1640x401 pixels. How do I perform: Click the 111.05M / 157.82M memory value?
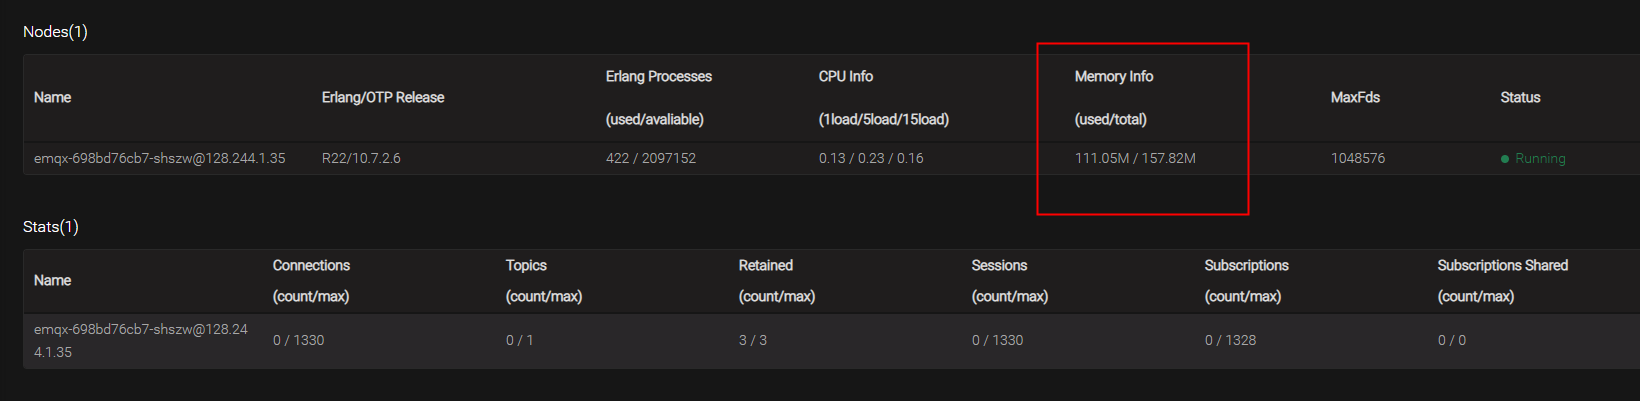click(x=1135, y=159)
